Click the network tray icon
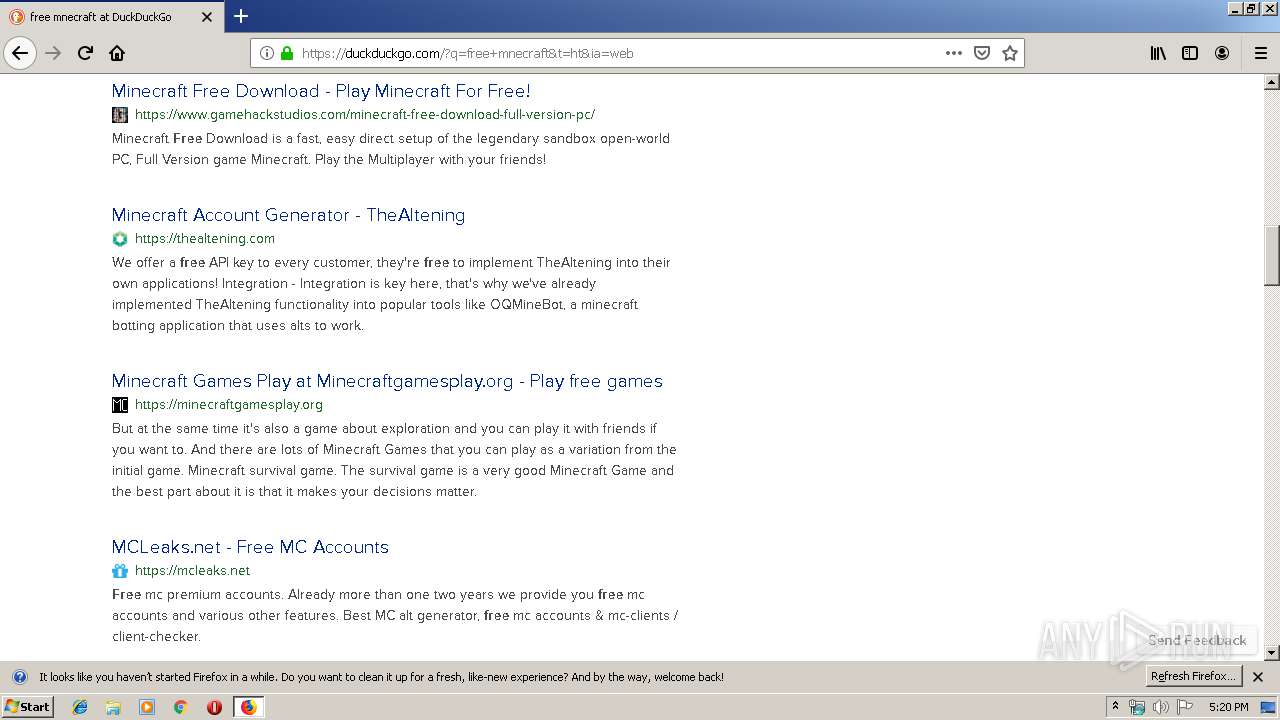The width and height of the screenshot is (1280, 720). pos(1137,707)
